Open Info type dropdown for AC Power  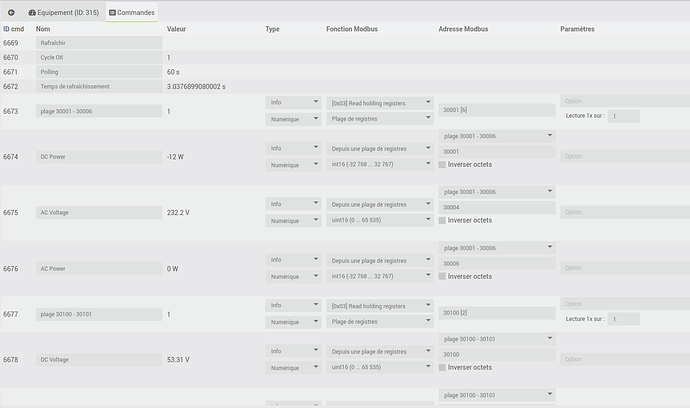point(293,260)
